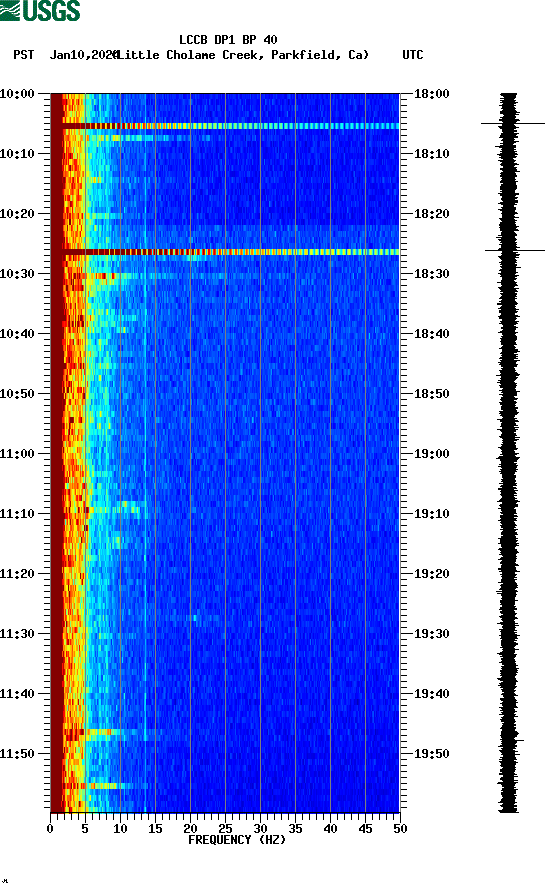Click the 50 Hz frequency tick label

click(x=400, y=829)
